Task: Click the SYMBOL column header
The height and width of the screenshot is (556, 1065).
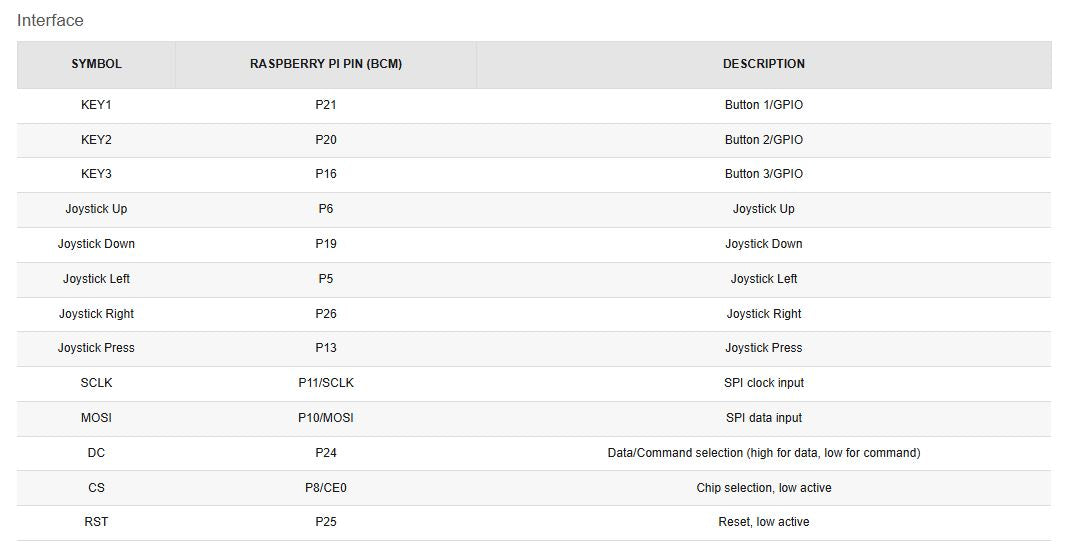Action: coord(96,64)
